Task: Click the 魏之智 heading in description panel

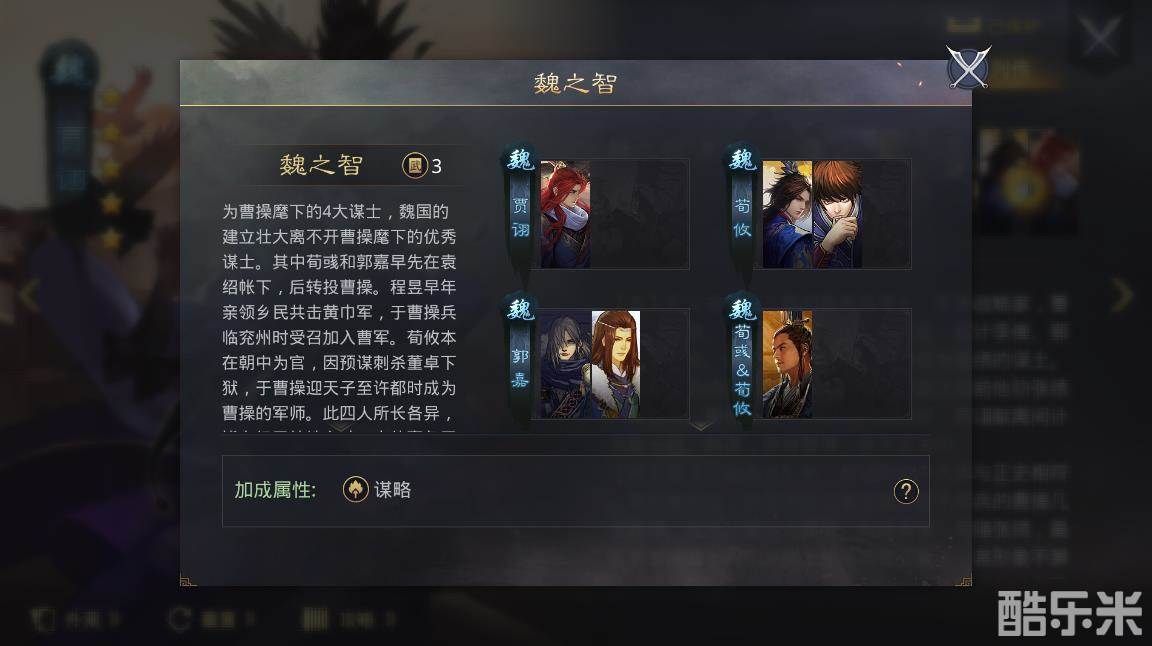Action: [x=321, y=165]
